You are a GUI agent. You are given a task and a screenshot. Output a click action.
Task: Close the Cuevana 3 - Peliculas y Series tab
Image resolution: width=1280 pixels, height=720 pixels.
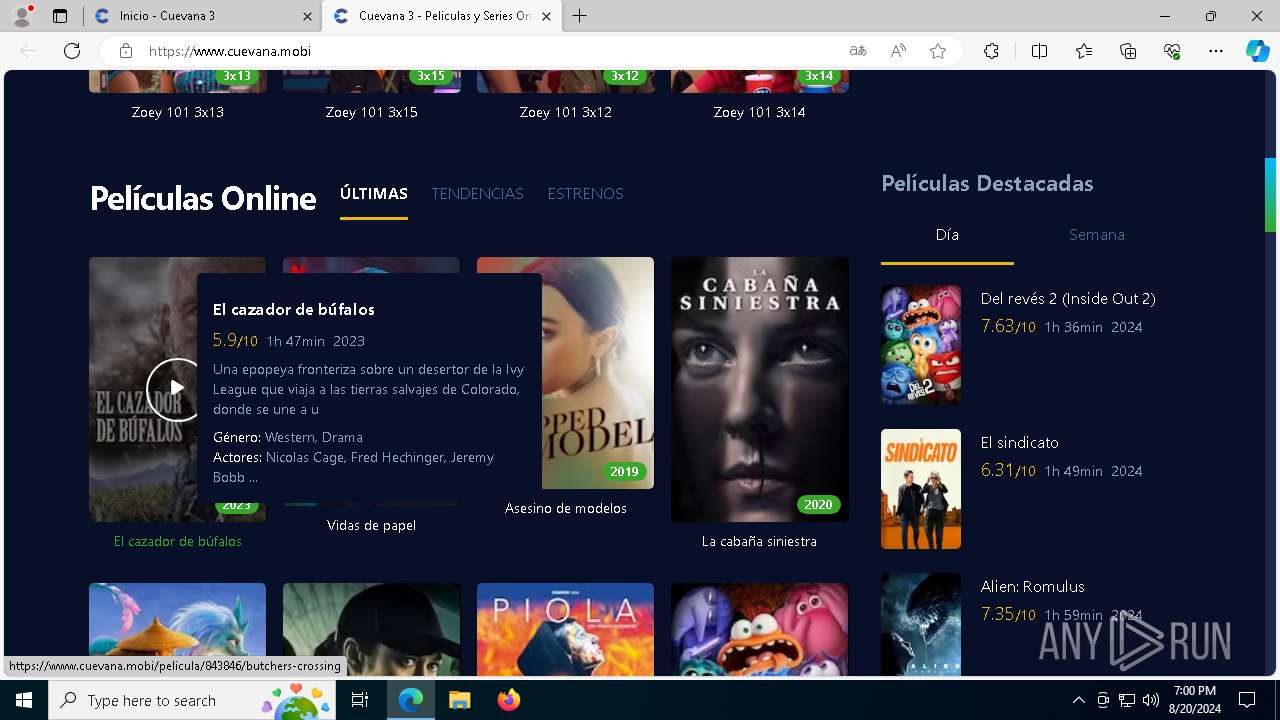[545, 16]
